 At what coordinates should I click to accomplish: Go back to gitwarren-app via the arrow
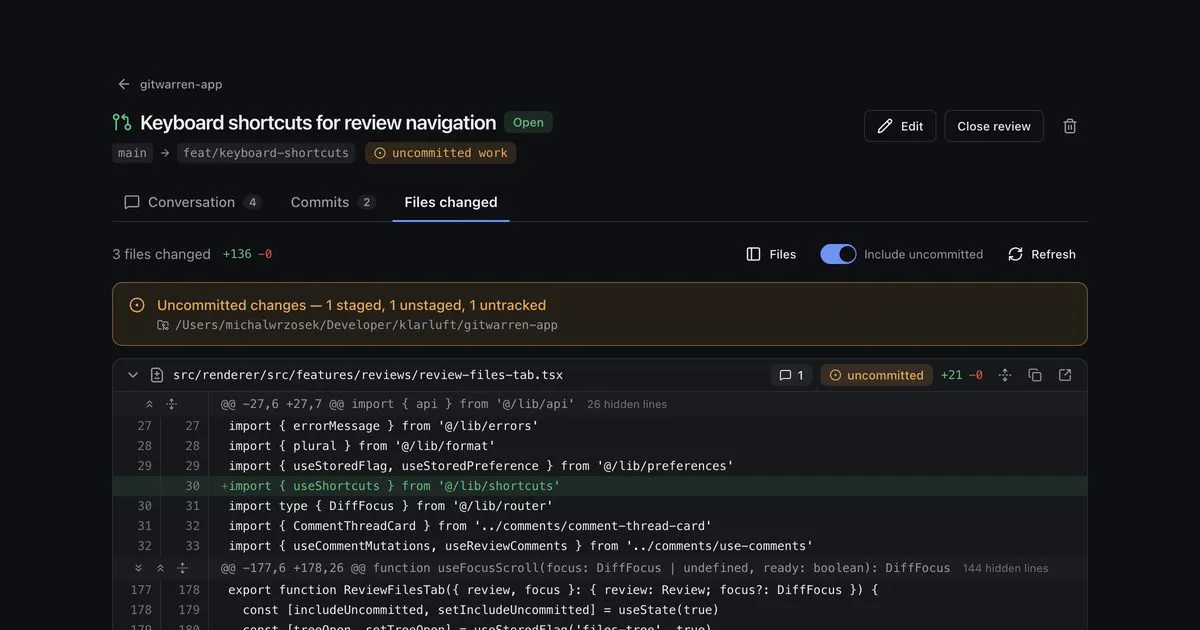[124, 84]
